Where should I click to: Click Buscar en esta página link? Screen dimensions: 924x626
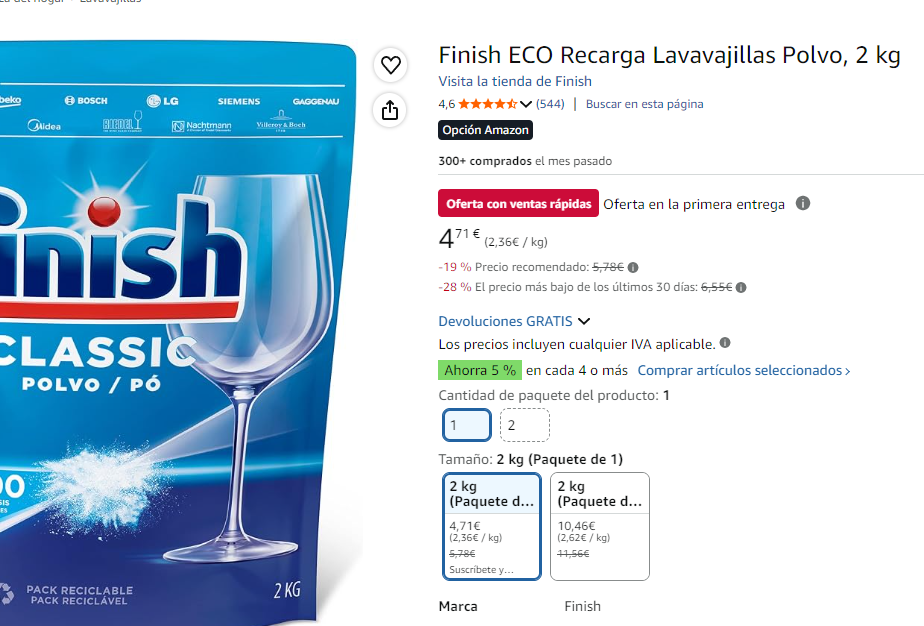[x=645, y=104]
